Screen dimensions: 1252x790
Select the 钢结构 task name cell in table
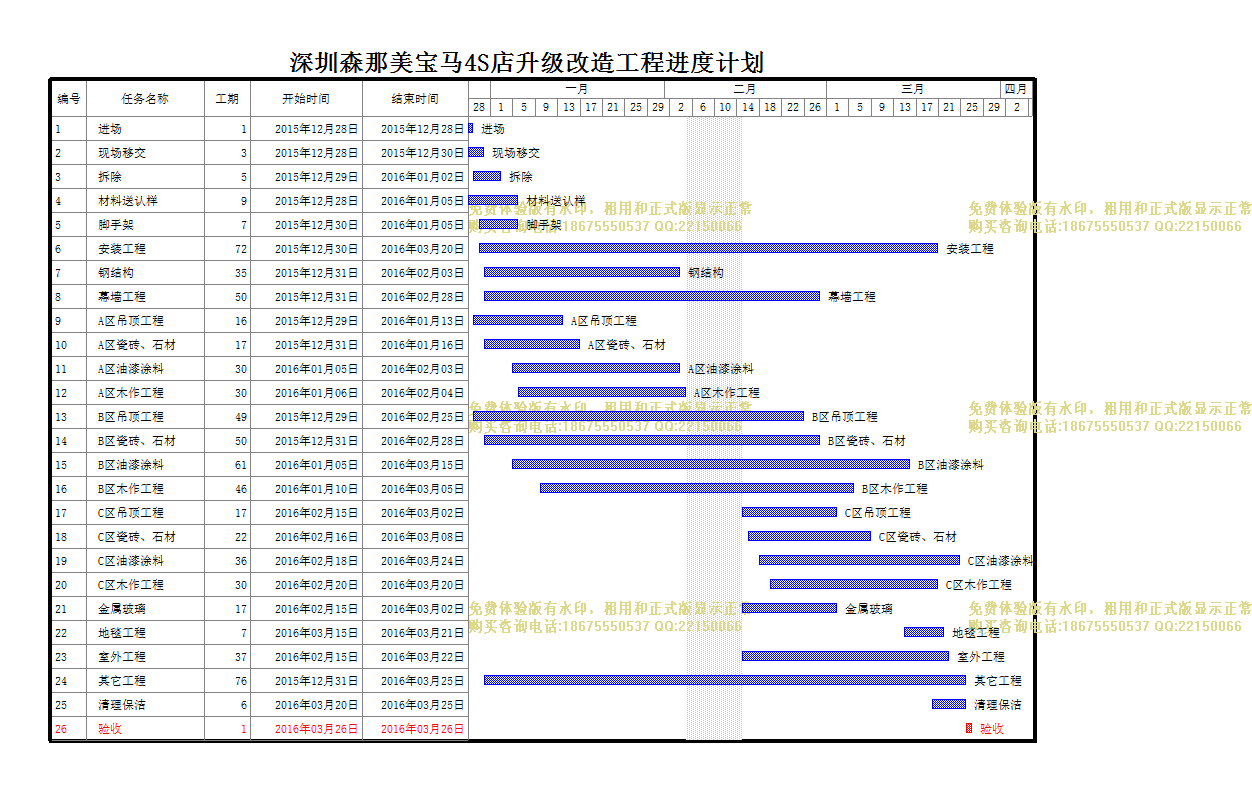click(x=146, y=273)
